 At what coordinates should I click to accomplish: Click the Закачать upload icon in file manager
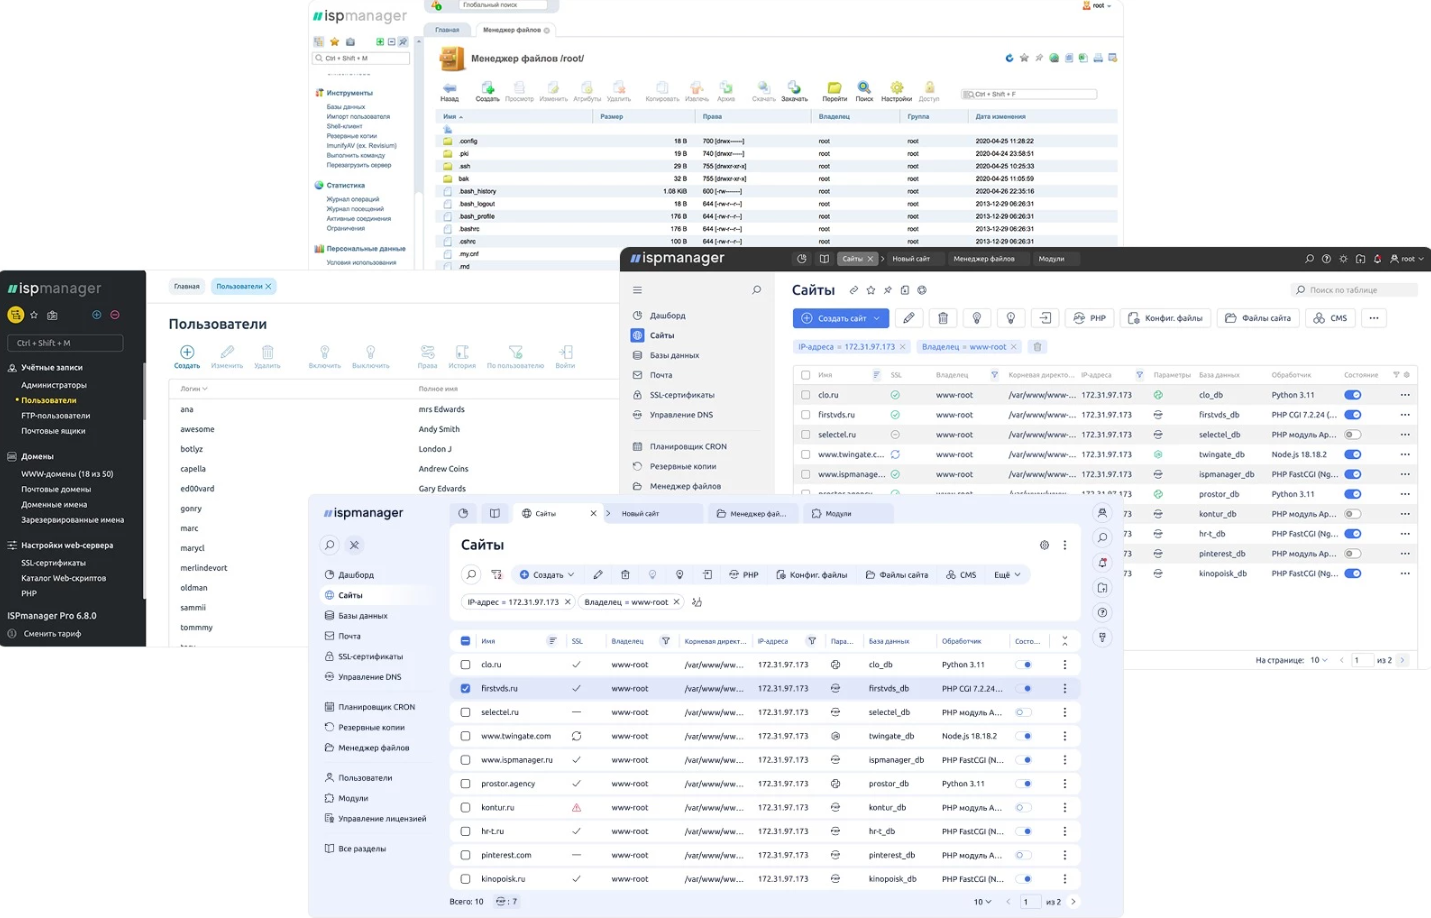pos(794,89)
